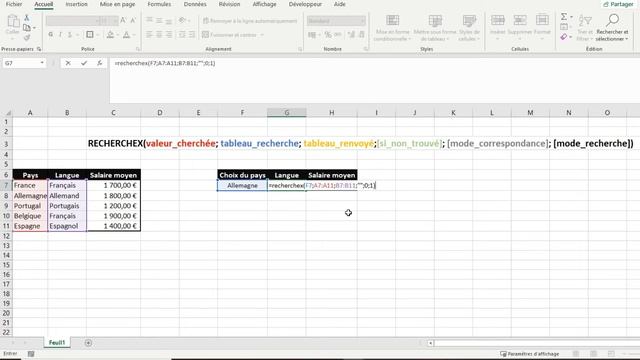This screenshot has width=640, height=360.
Task: Select cell containing 1 800,00 €
Action: tap(113, 196)
